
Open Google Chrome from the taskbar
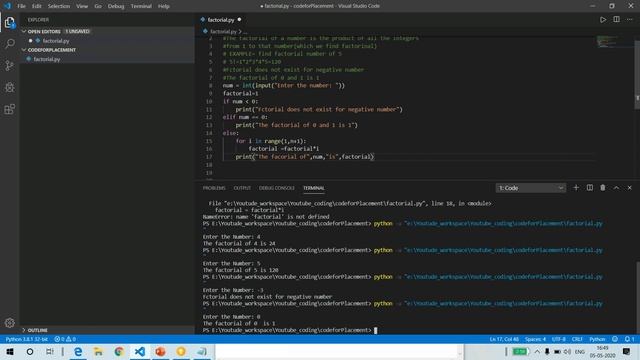tap(119, 352)
